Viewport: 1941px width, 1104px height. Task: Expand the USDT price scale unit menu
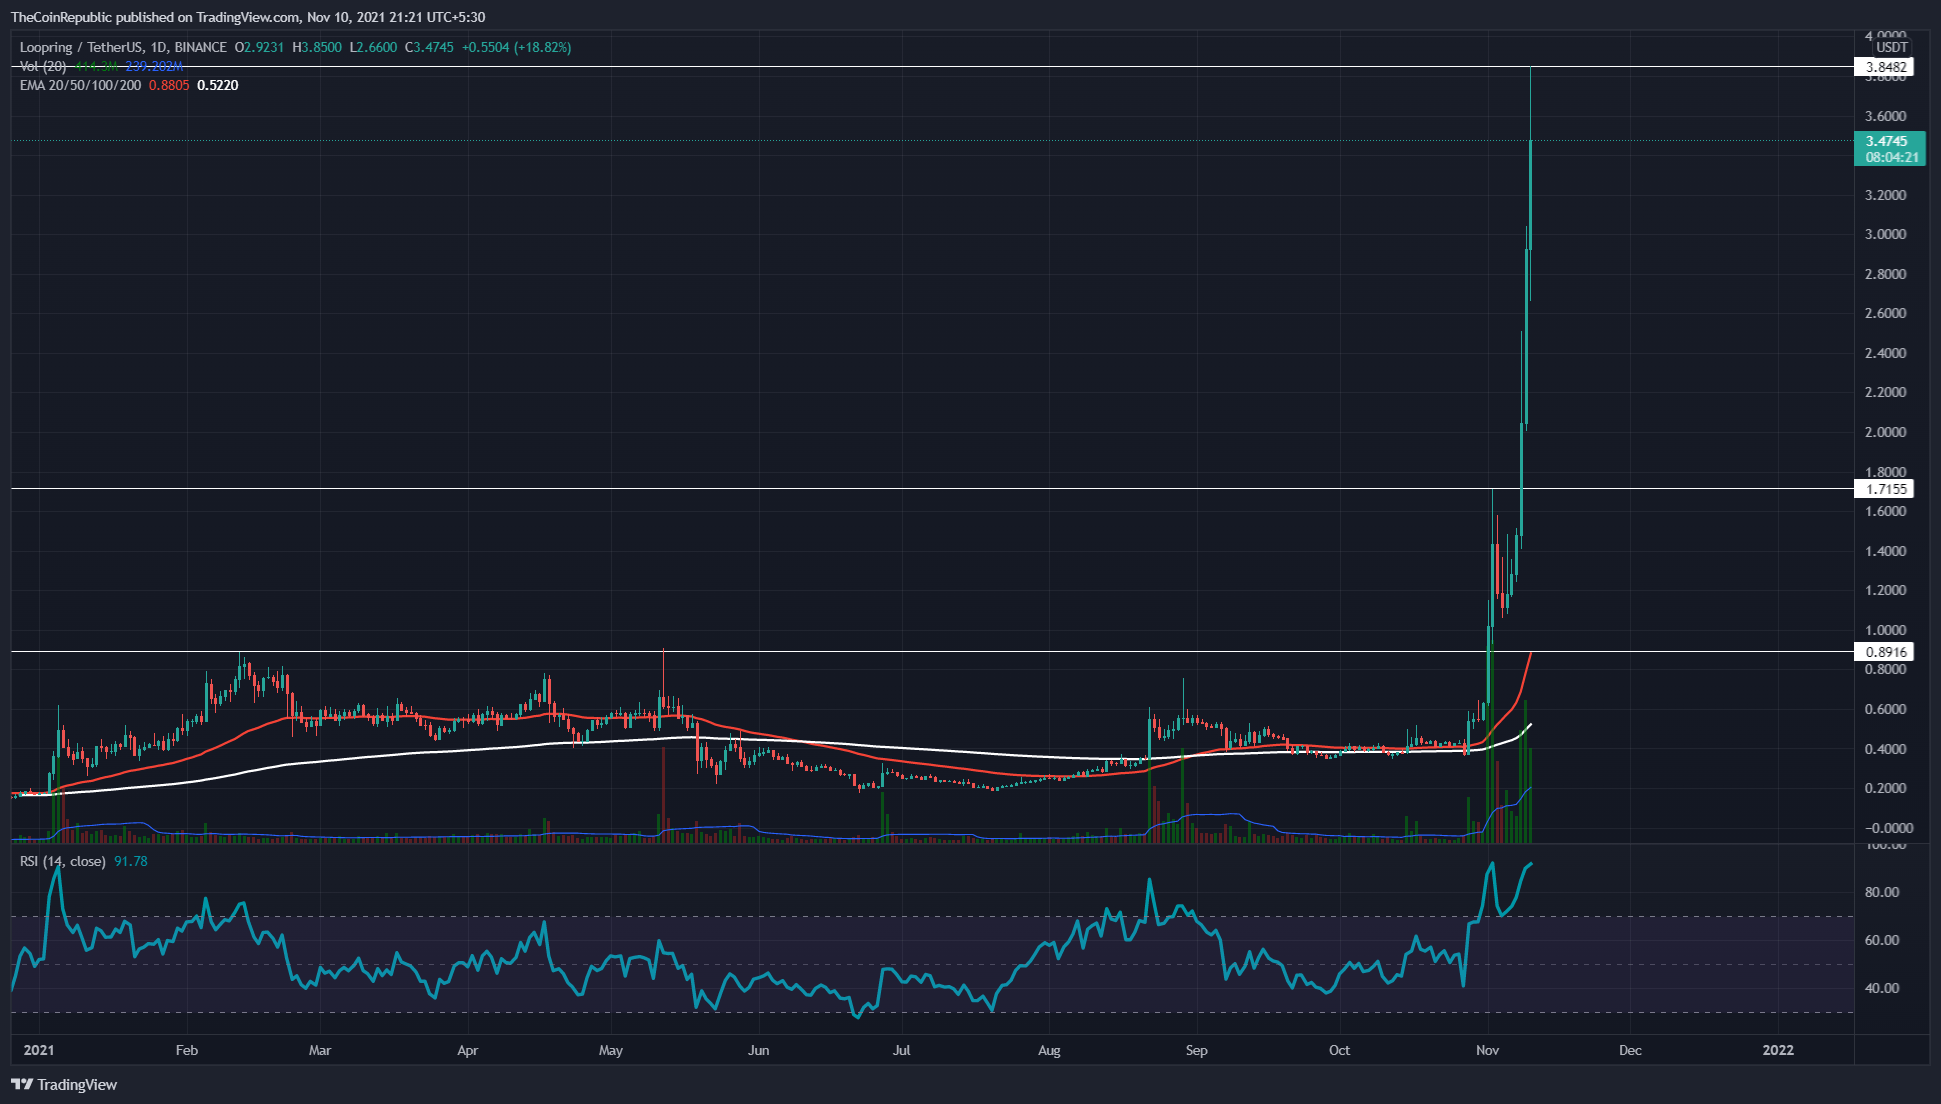coord(1893,46)
